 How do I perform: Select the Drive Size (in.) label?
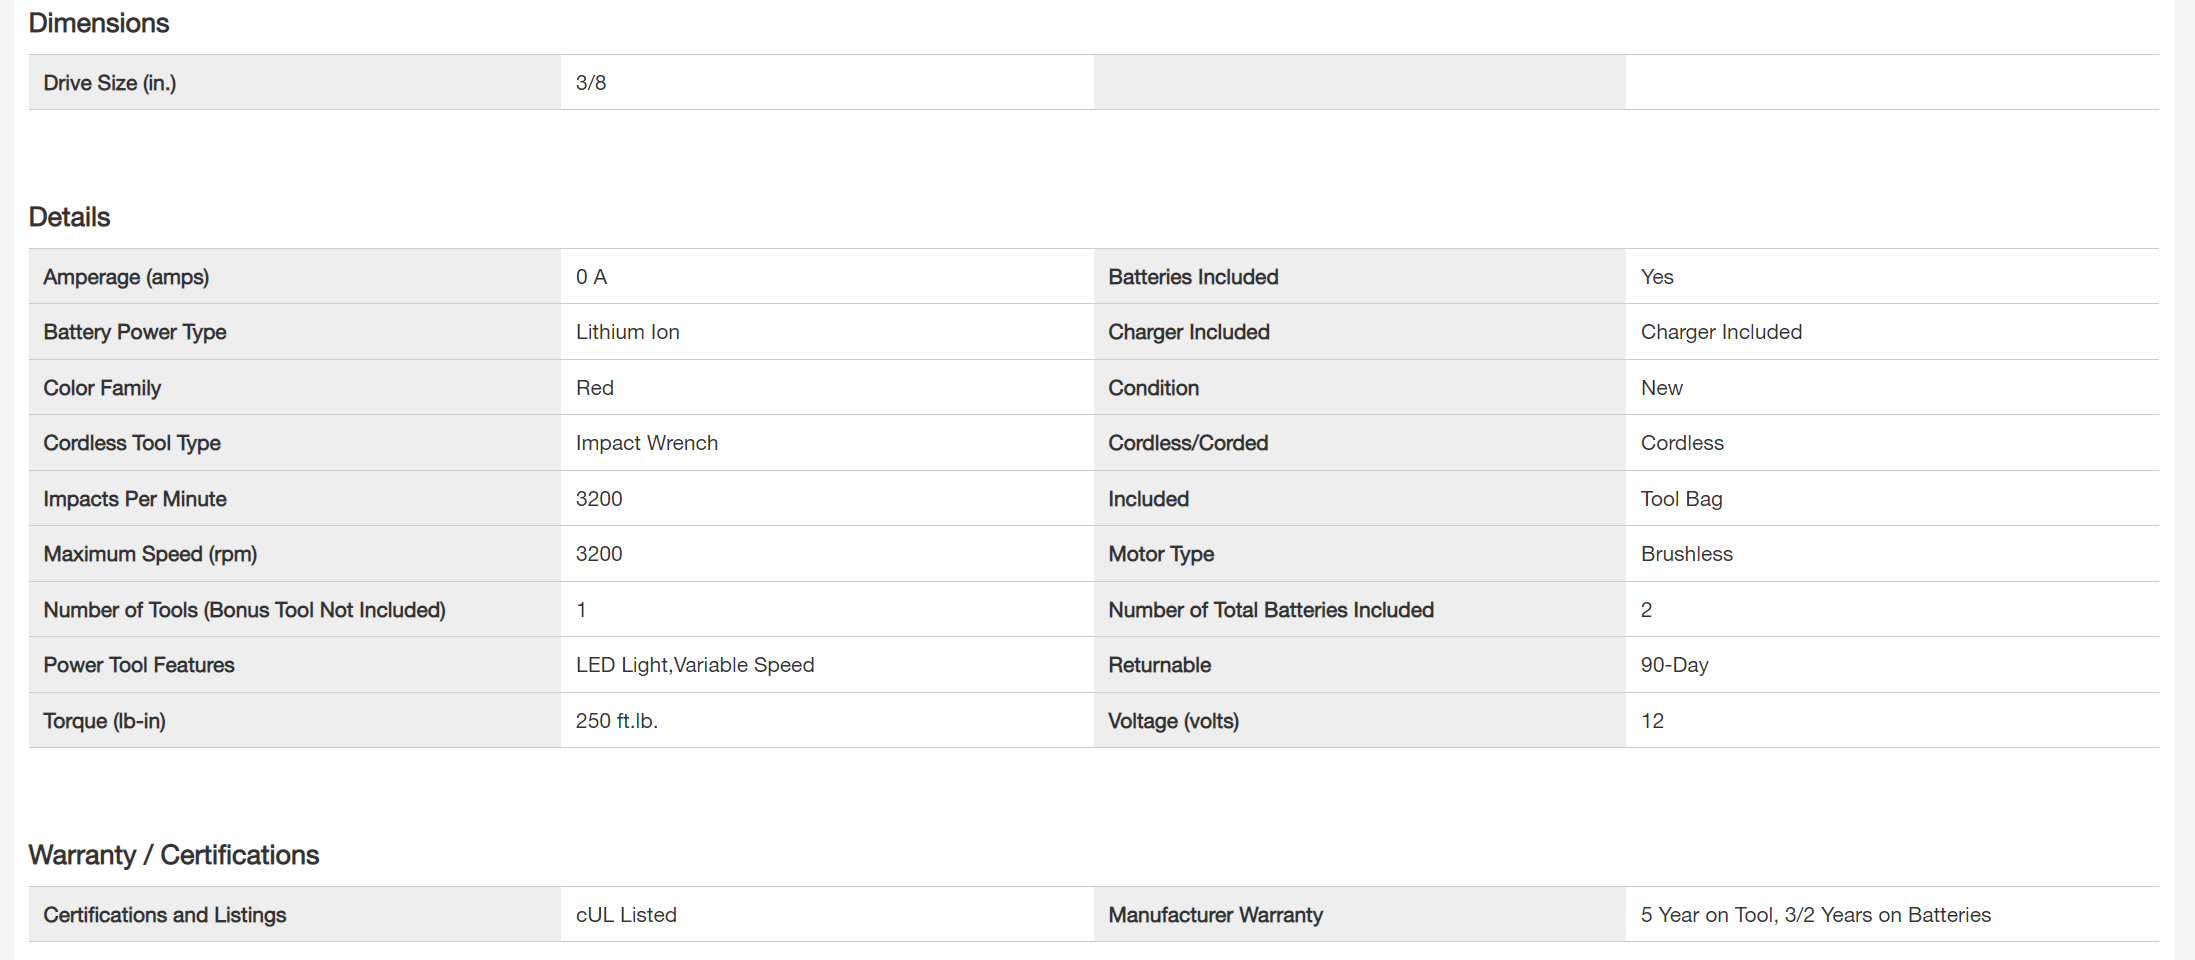pyautogui.click(x=109, y=83)
